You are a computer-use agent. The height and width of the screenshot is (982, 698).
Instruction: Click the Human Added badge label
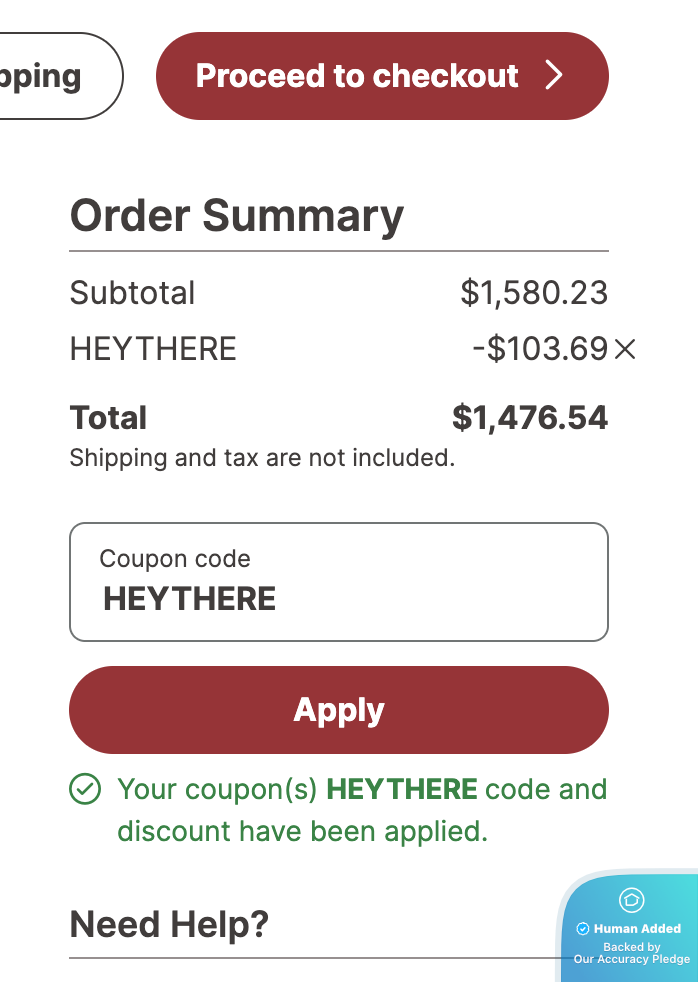tap(637, 929)
